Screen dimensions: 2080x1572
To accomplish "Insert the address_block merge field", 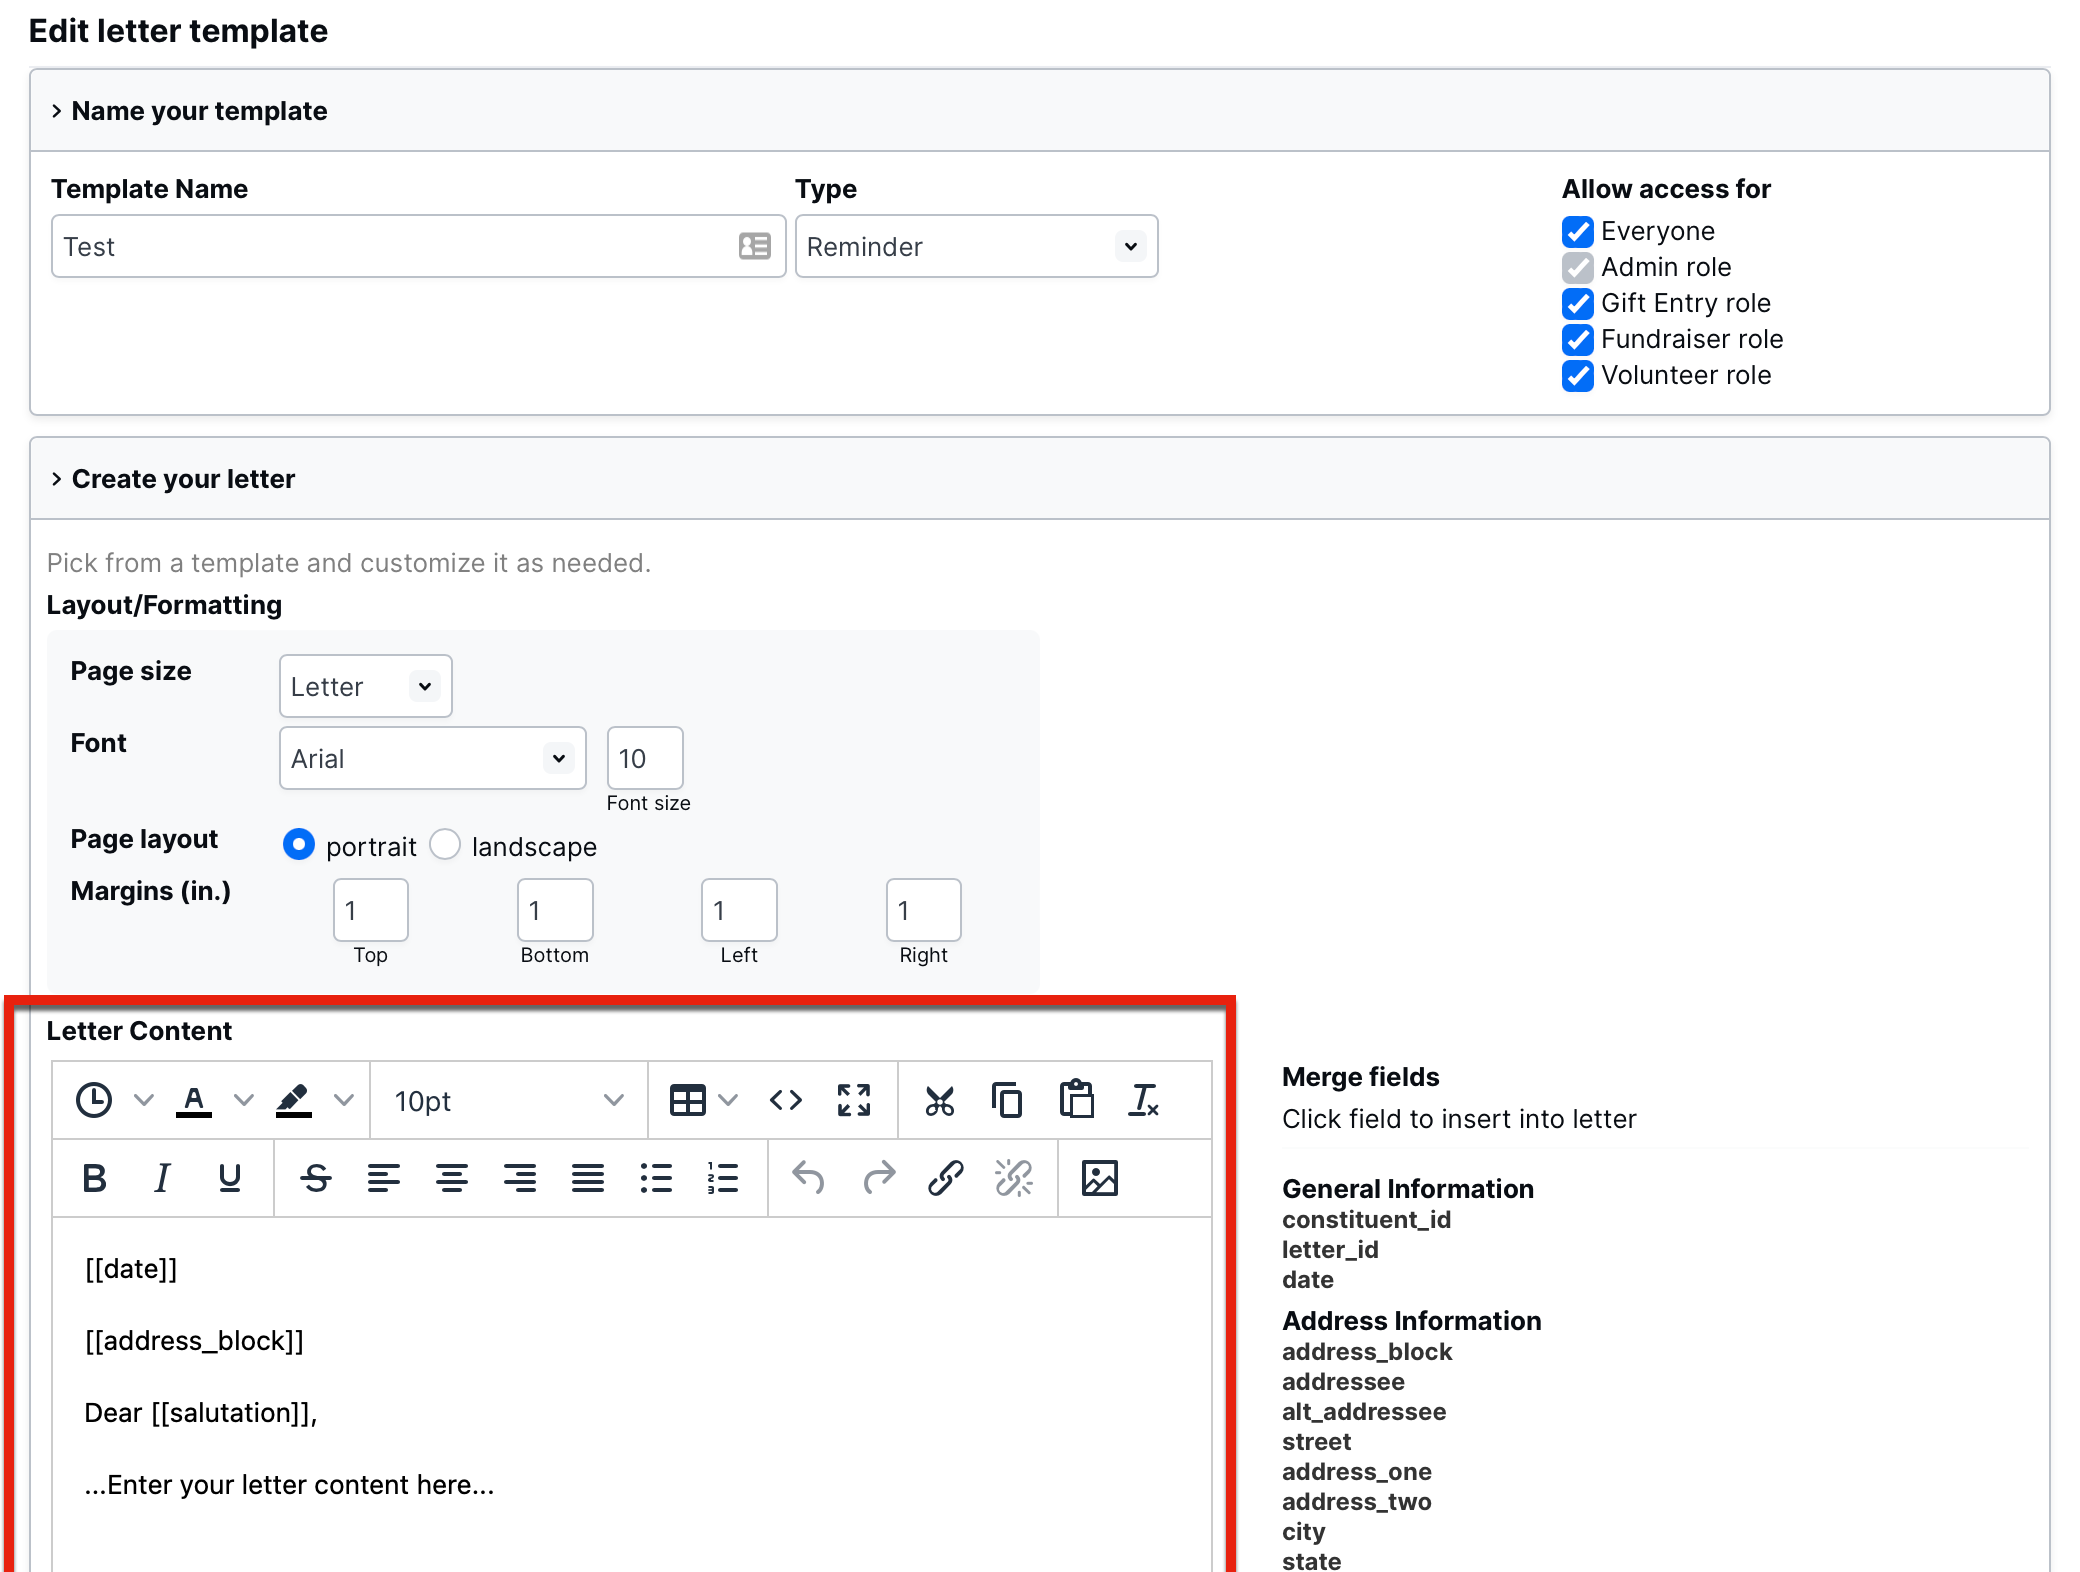I will 1366,1352.
